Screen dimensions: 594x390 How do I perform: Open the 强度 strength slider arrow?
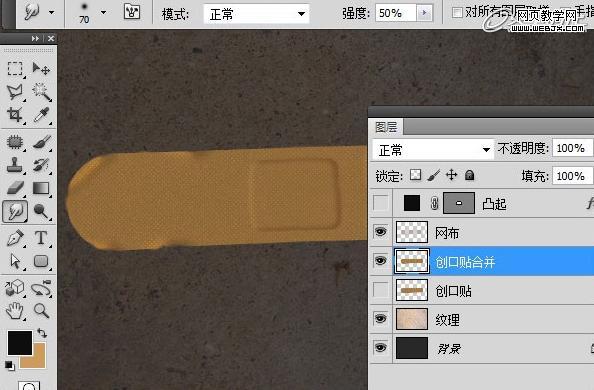pos(424,13)
